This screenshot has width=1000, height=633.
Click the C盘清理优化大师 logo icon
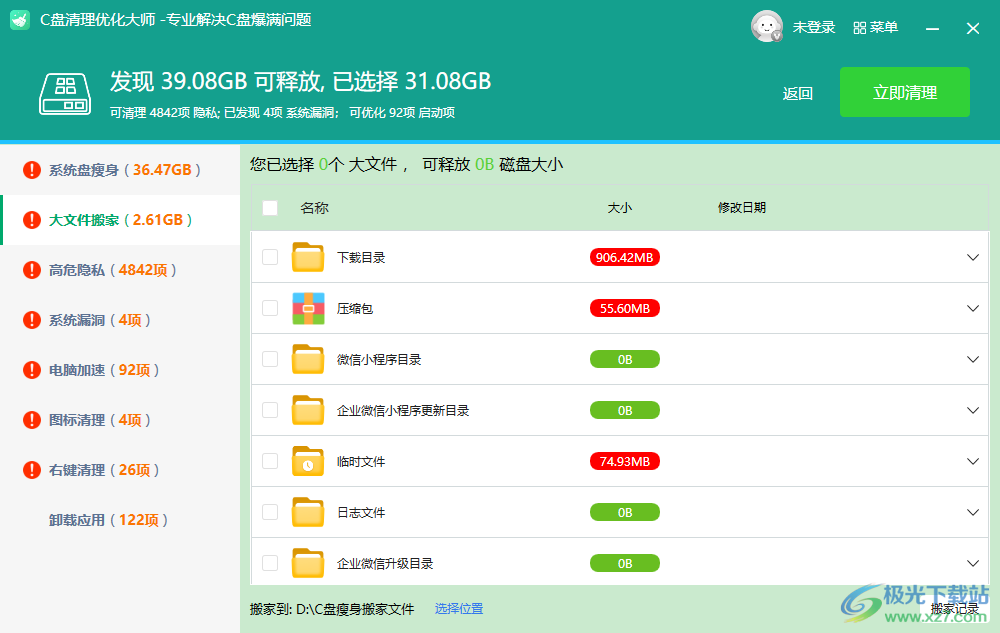coord(20,19)
